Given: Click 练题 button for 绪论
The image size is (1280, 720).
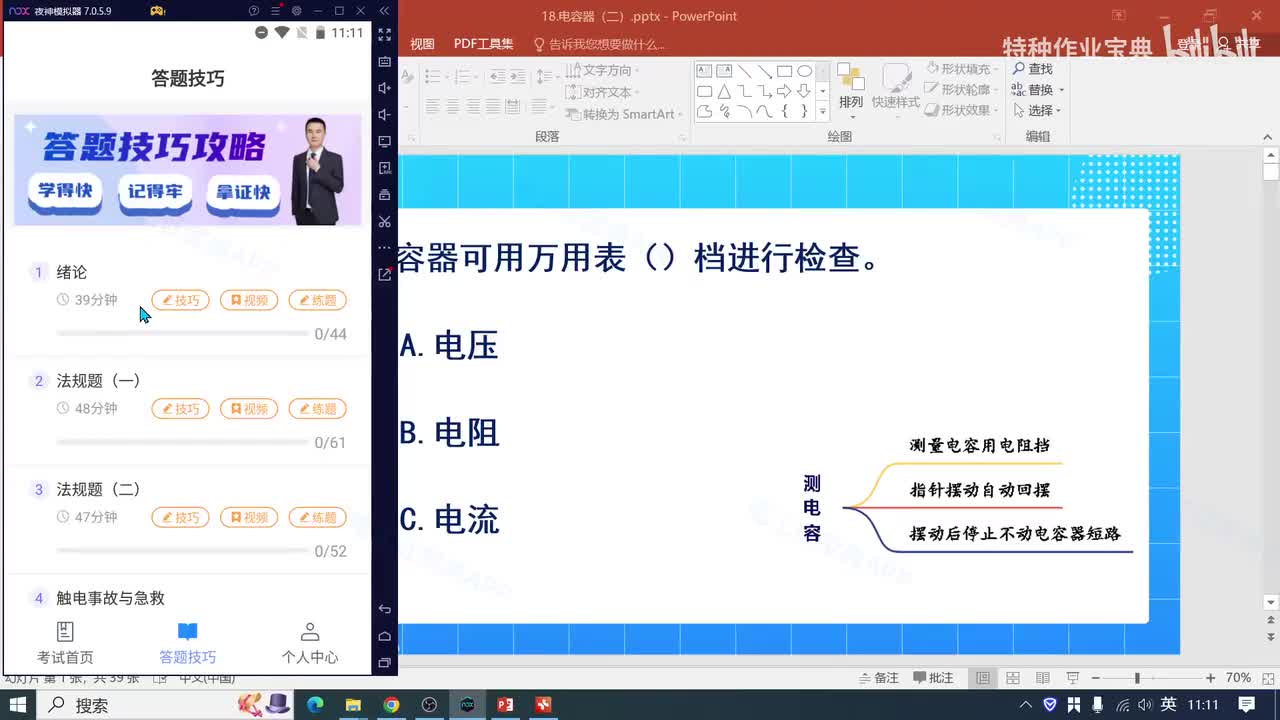Looking at the screenshot, I should (x=318, y=300).
